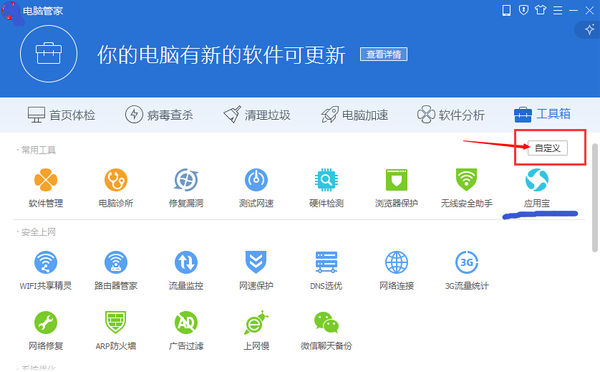The height and width of the screenshot is (372, 600).
Task: Open 网络连接 tool
Action: tap(396, 270)
